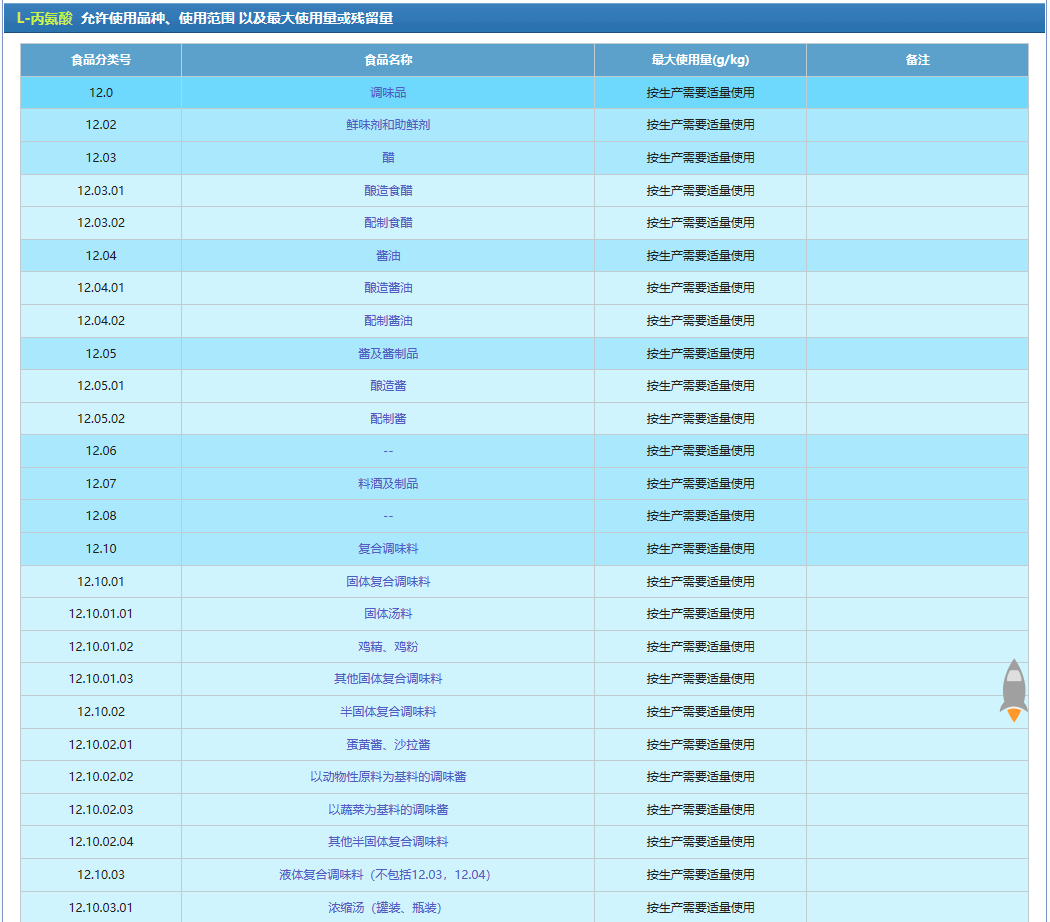Click the 备注 column header
This screenshot has width=1050, height=922.
[917, 60]
